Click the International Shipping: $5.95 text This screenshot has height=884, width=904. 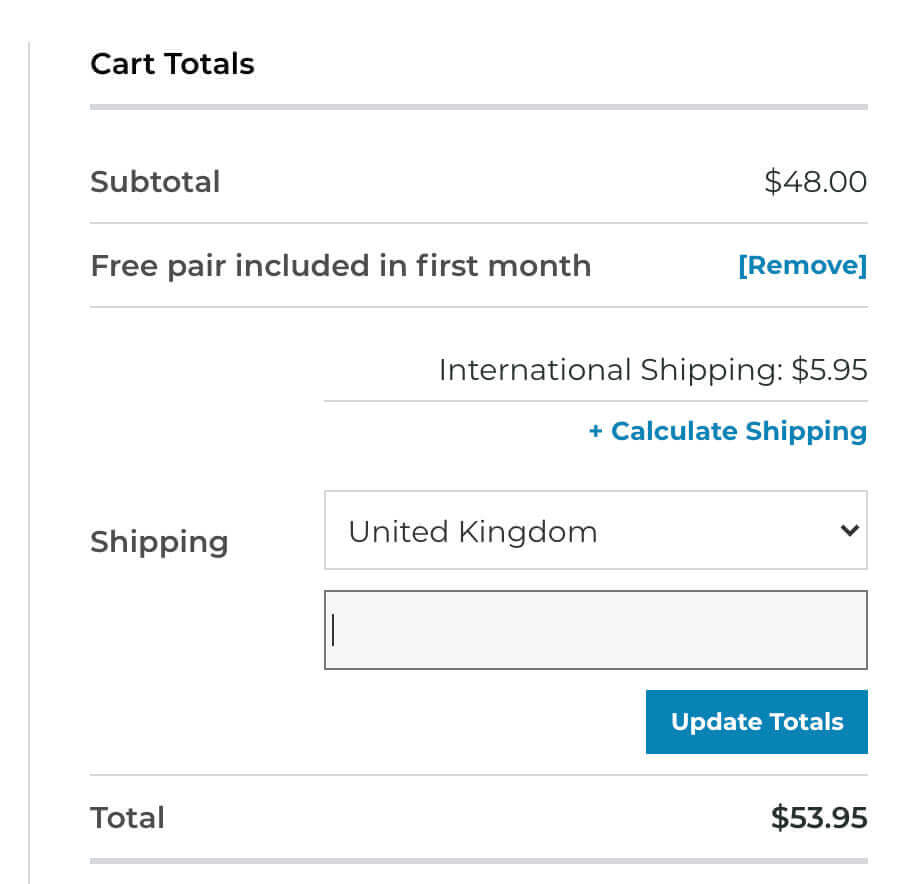[x=653, y=369]
